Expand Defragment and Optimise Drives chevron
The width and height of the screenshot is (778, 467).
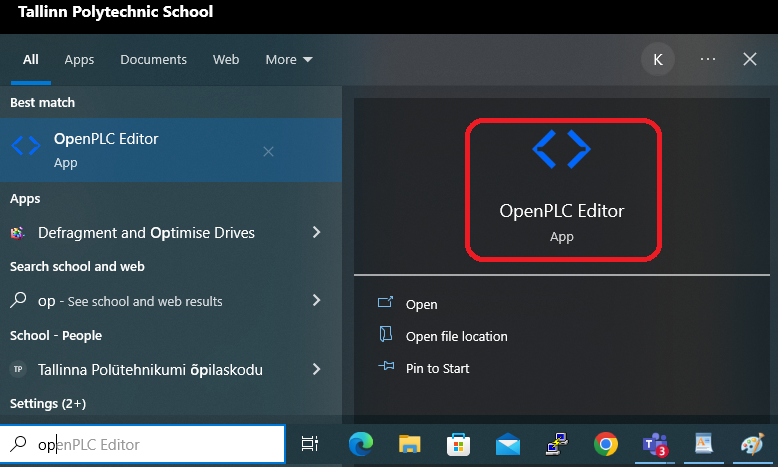[x=317, y=232]
